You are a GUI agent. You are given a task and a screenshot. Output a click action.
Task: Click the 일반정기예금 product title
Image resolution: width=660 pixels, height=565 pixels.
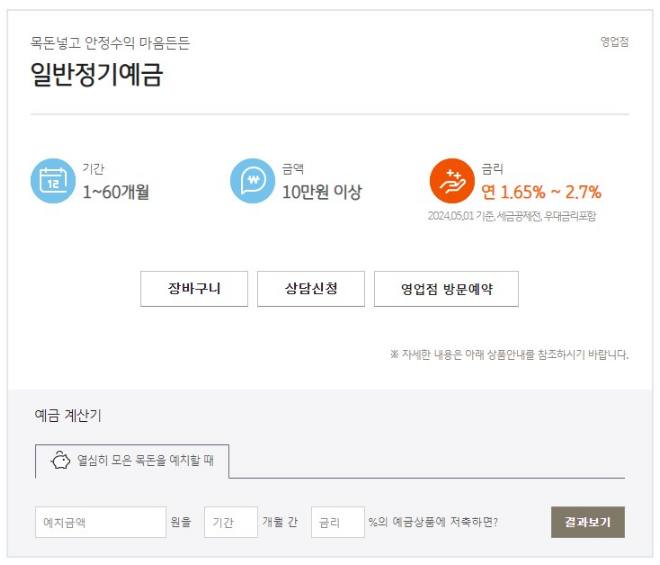[x=96, y=75]
